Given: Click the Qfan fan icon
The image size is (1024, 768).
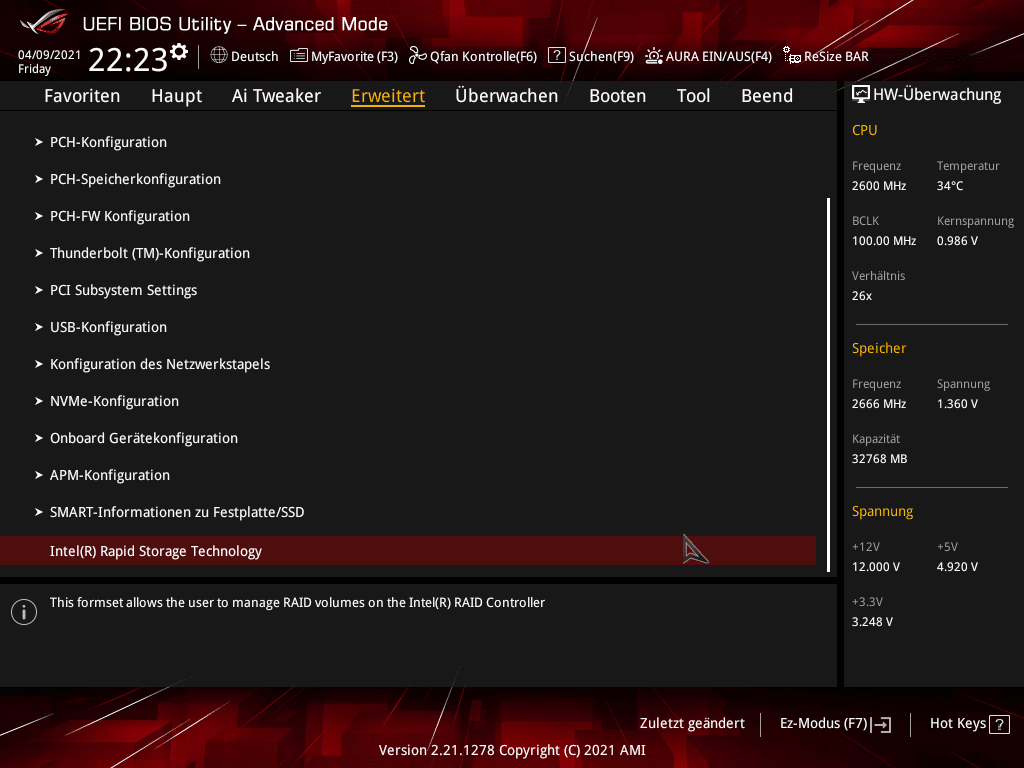Looking at the screenshot, I should tap(417, 56).
